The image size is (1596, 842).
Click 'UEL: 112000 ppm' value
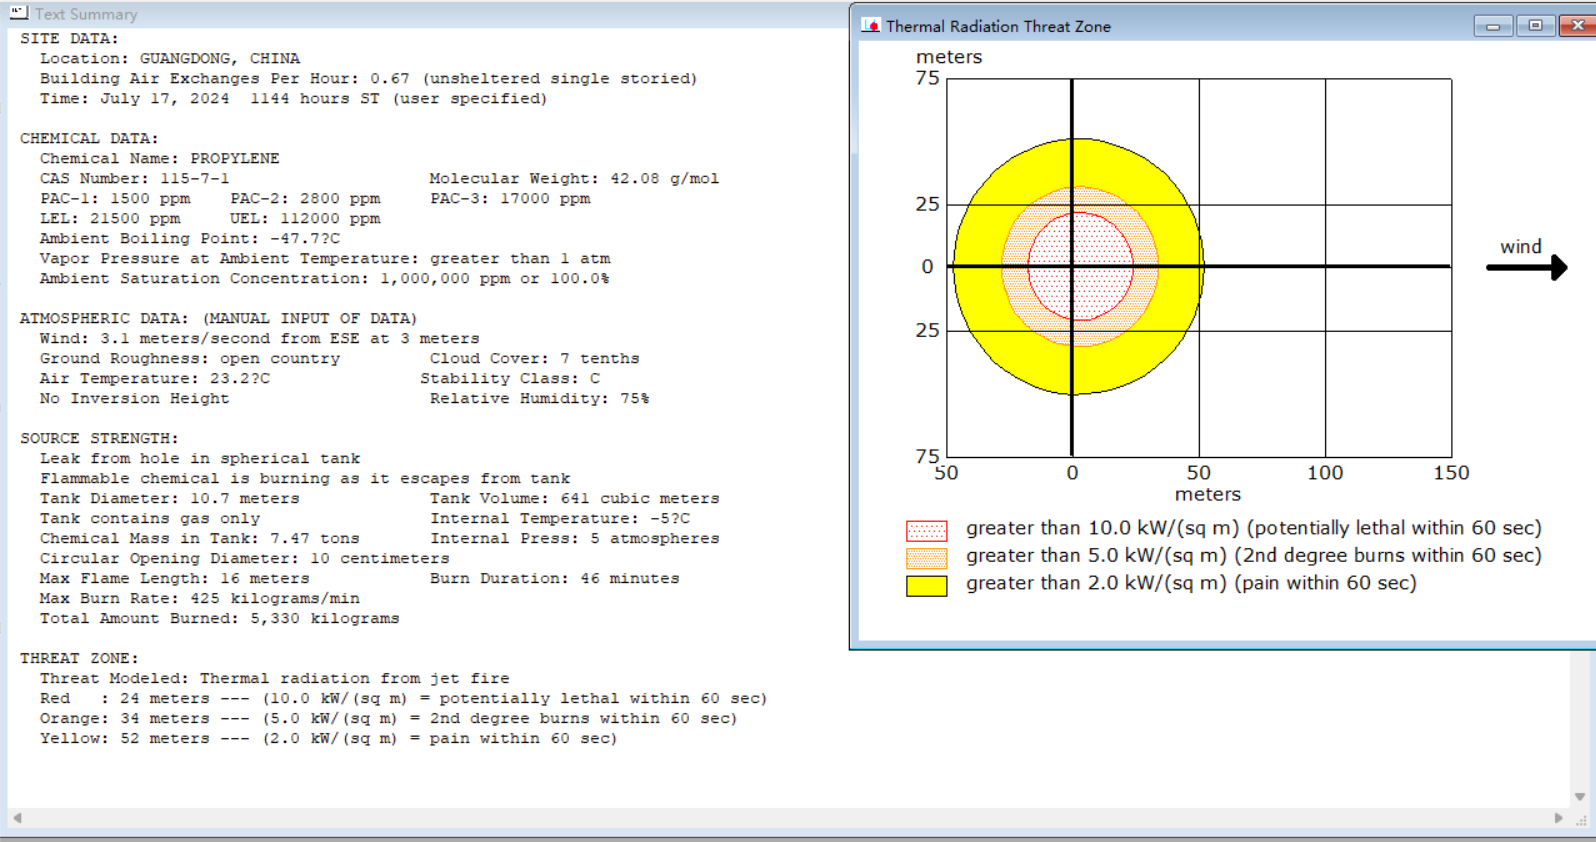(305, 218)
